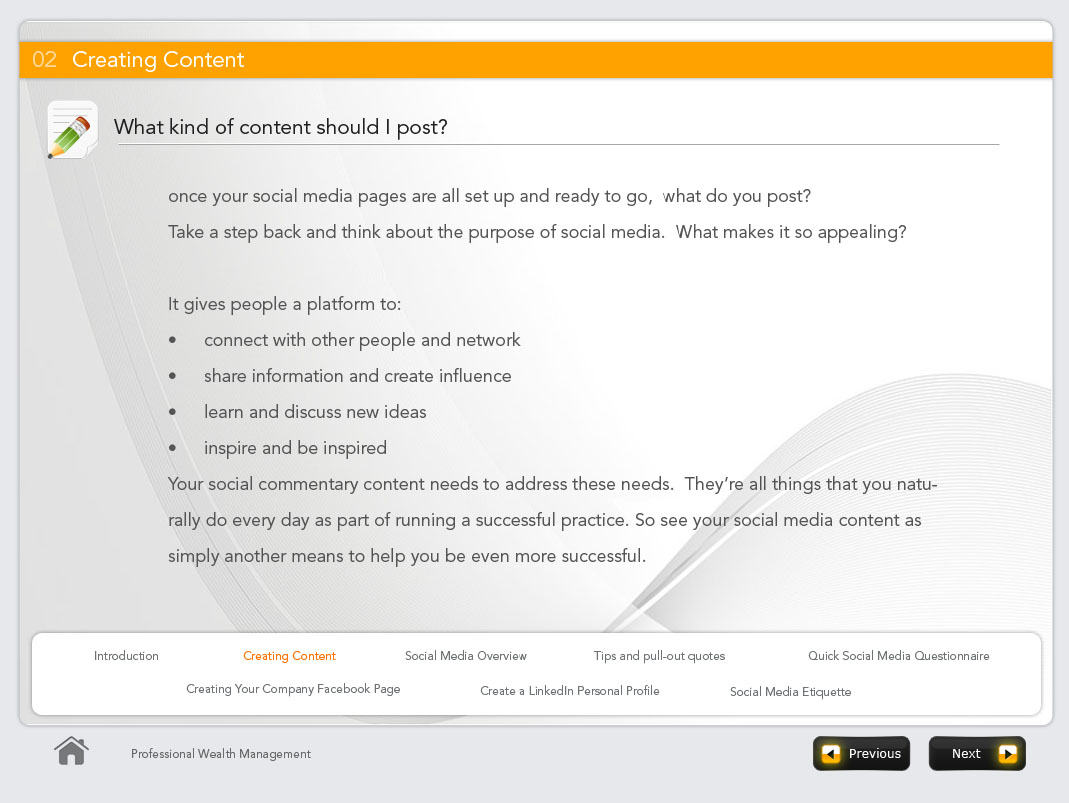Click the home icon
Screen dimensions: 1069x803
tap(72, 751)
